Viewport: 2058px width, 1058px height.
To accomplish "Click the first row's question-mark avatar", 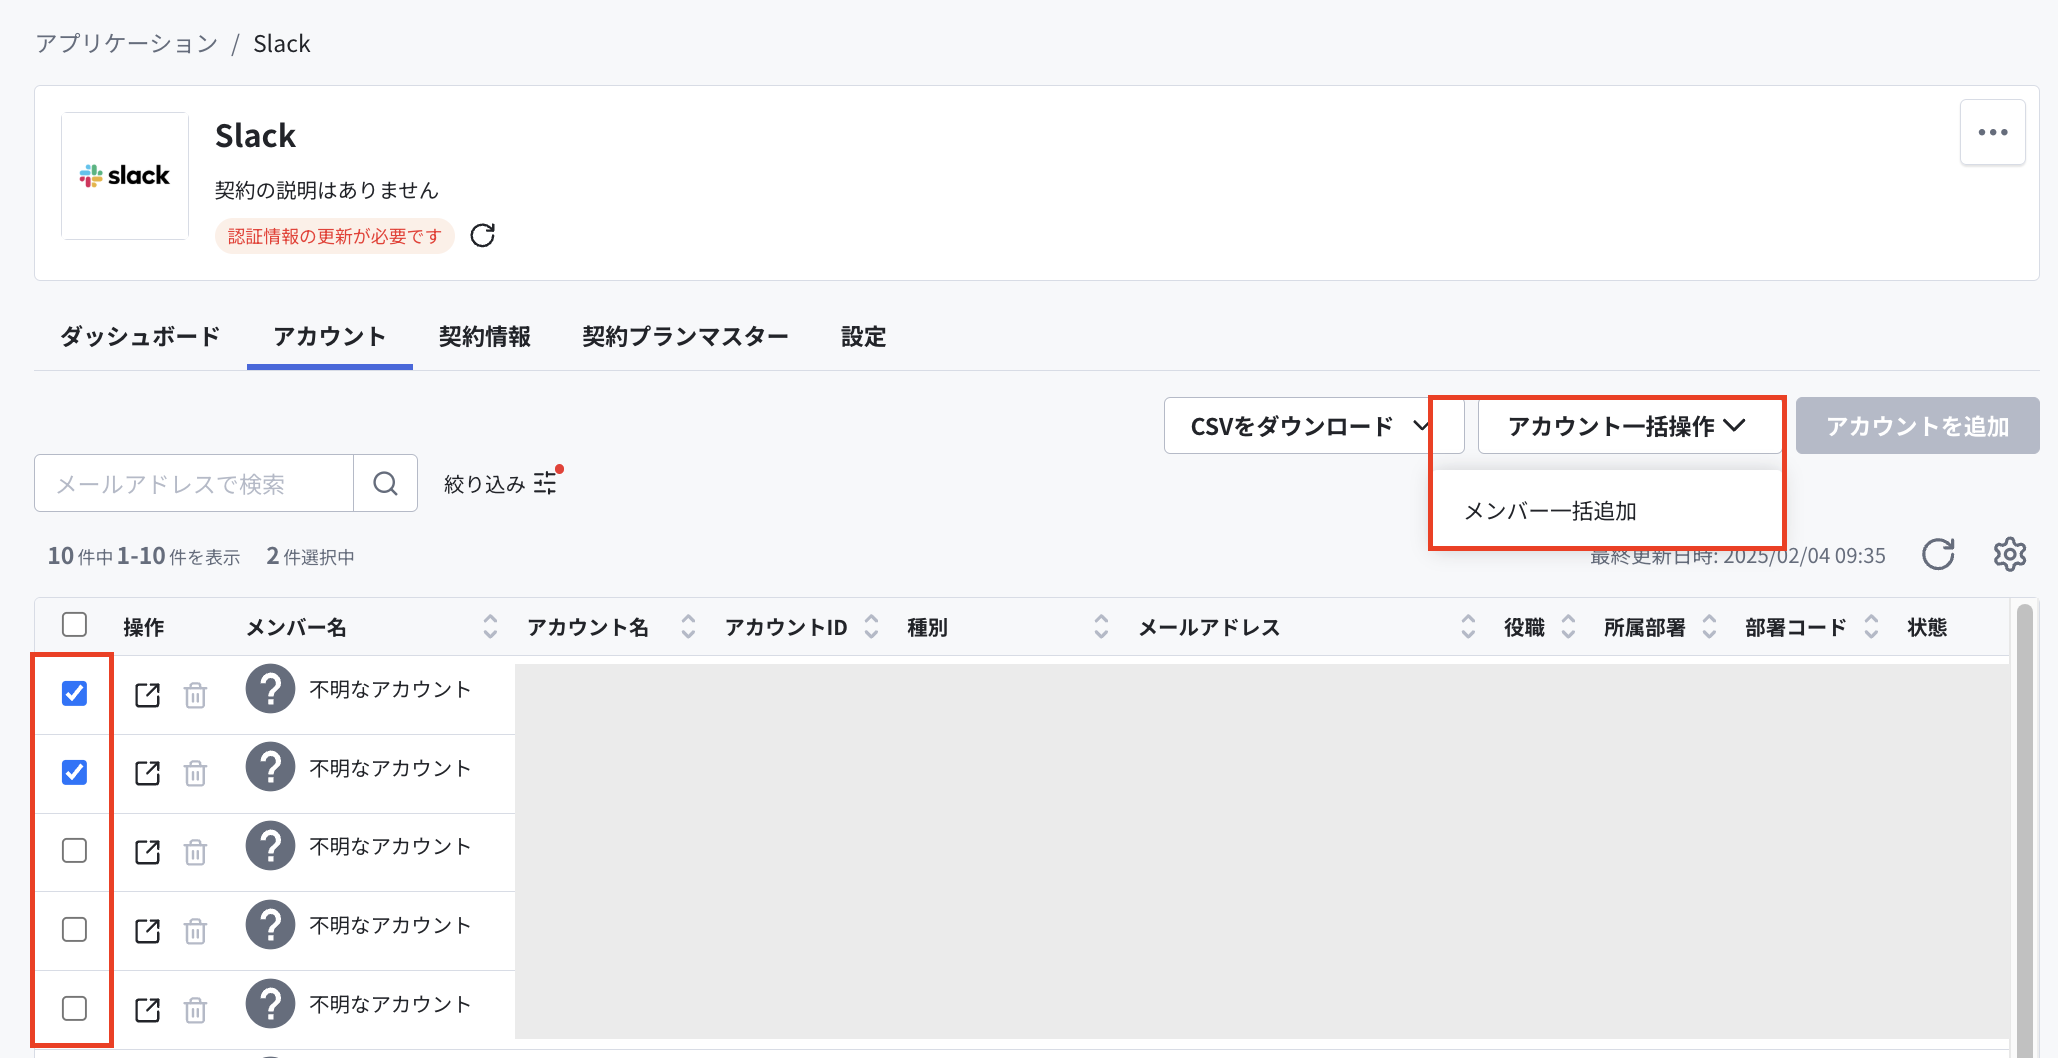I will pyautogui.click(x=270, y=689).
